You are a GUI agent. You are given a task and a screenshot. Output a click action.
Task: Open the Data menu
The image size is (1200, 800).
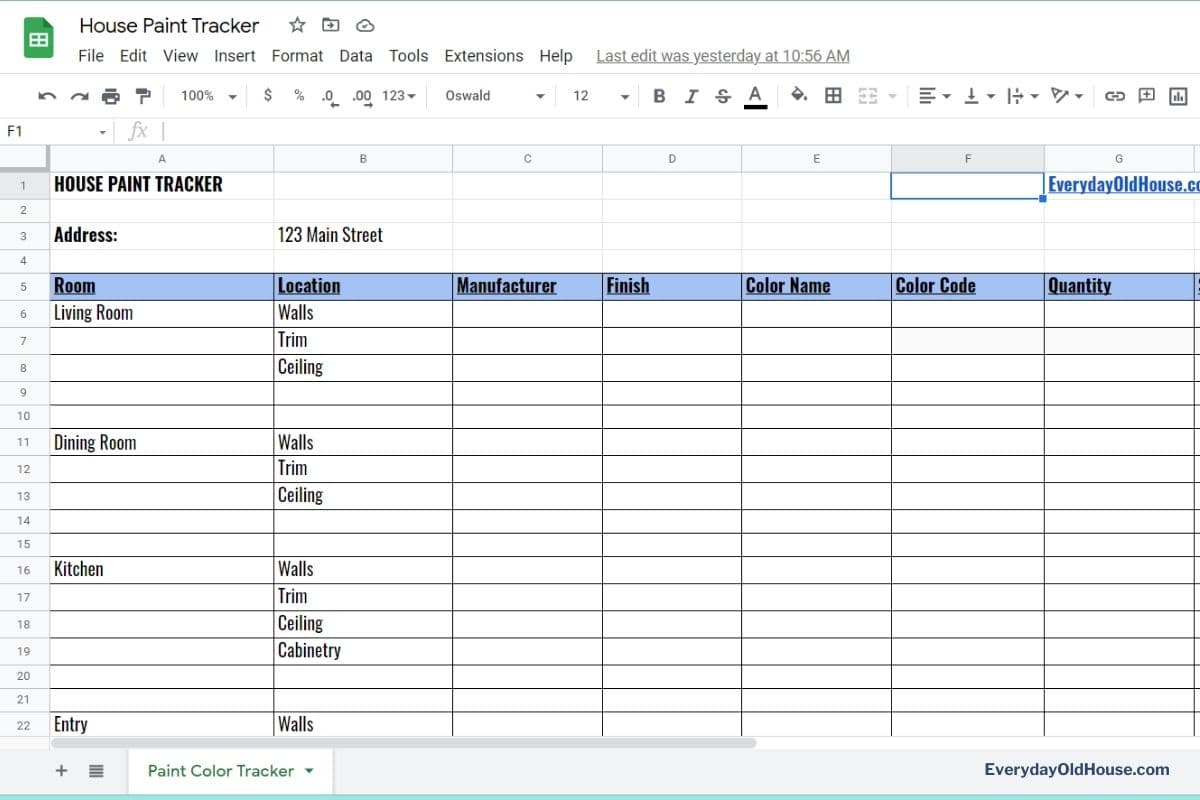point(356,56)
